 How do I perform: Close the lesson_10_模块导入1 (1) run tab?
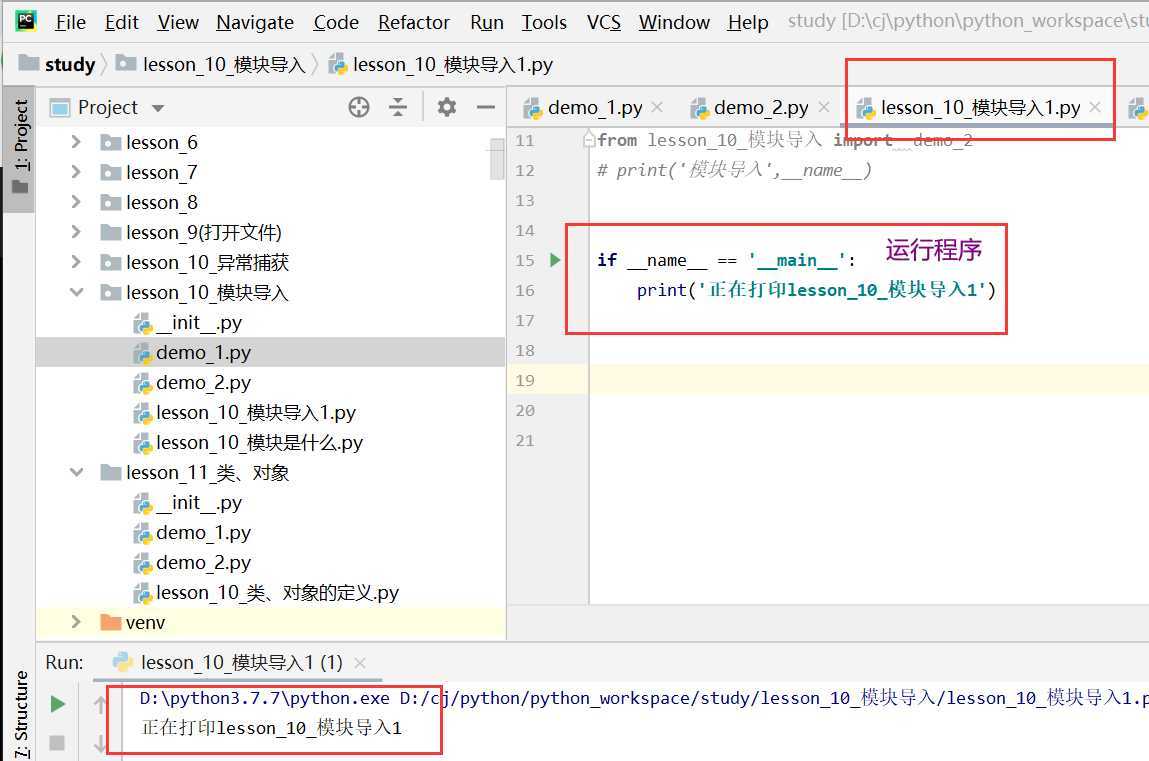click(x=360, y=663)
